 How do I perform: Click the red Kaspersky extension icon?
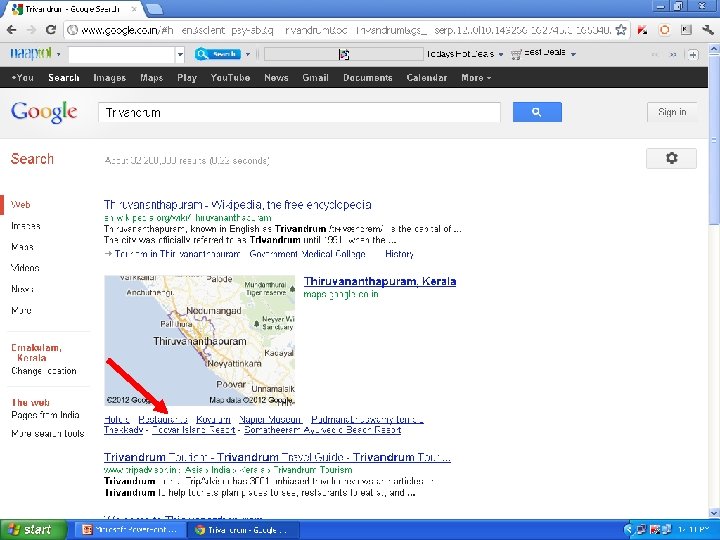pos(642,30)
